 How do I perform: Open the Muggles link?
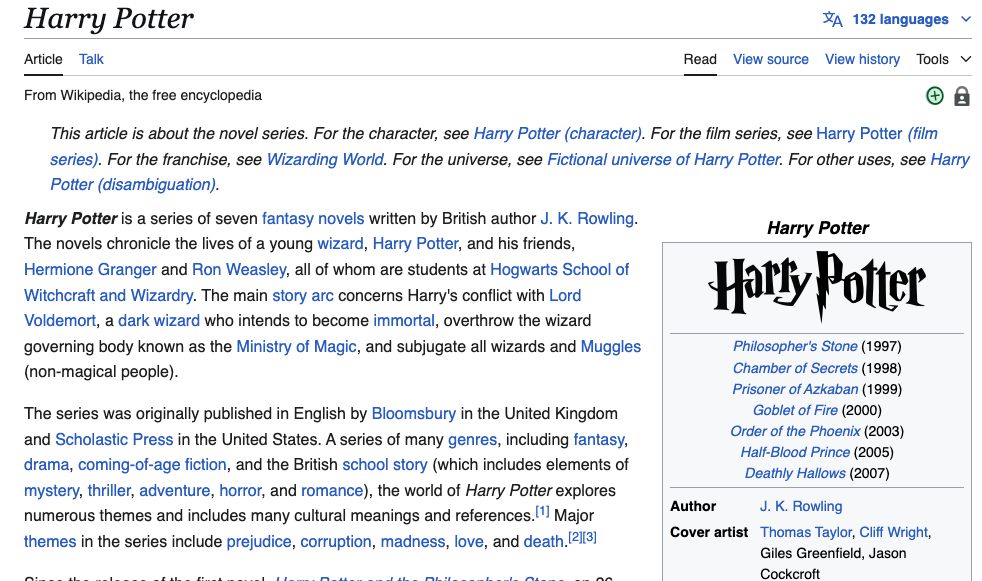click(x=611, y=347)
